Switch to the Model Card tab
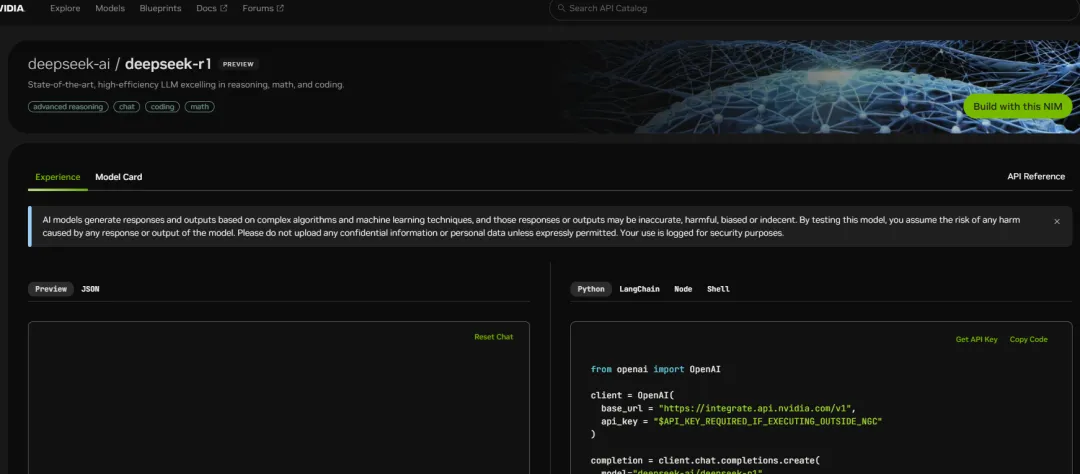Viewport: 1080px width, 474px height. [118, 177]
